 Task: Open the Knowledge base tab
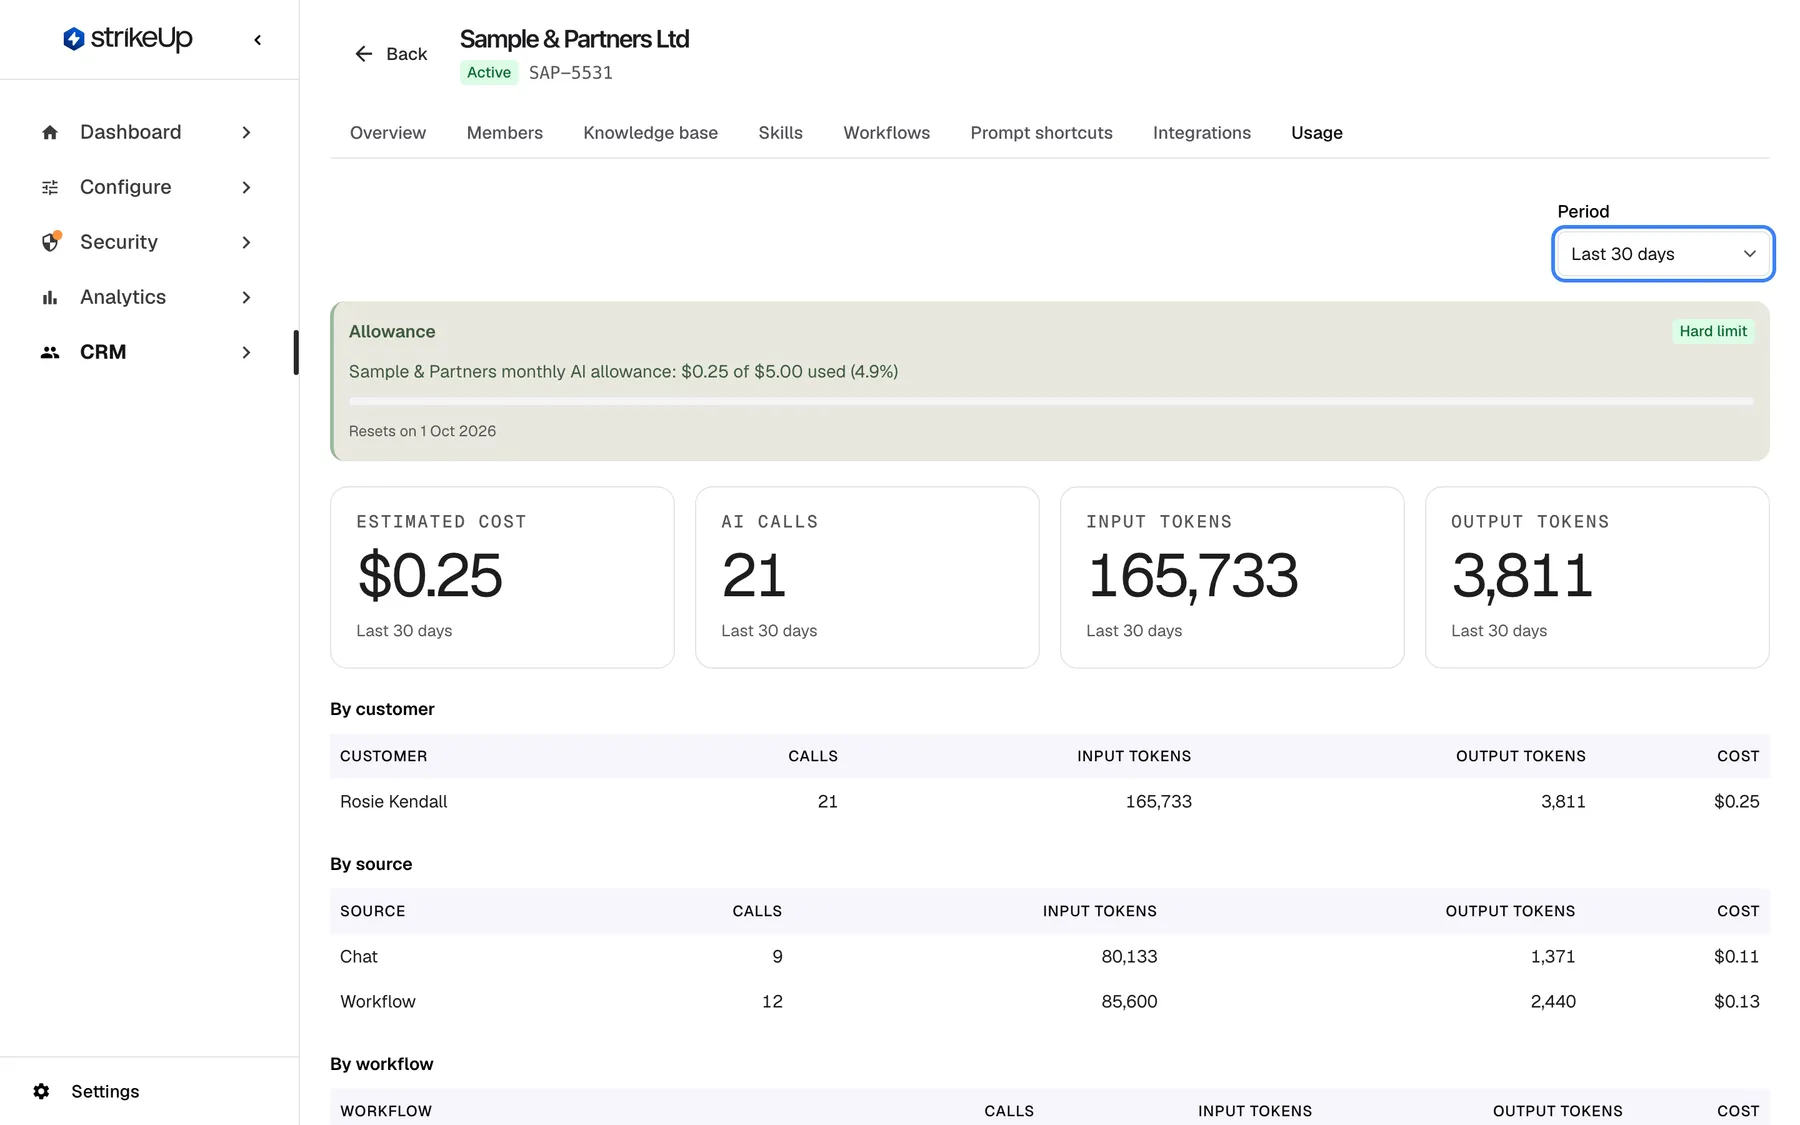click(651, 133)
